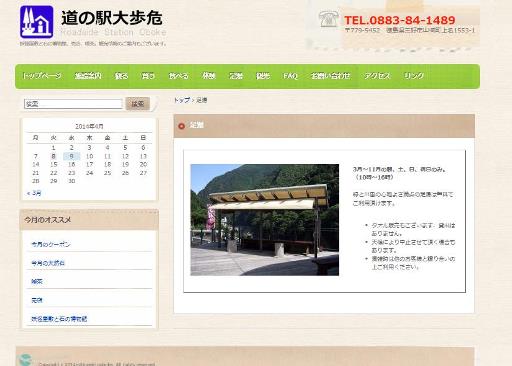Open the 今月のクーポン link
Image resolution: width=512 pixels, height=366 pixels.
[51, 244]
